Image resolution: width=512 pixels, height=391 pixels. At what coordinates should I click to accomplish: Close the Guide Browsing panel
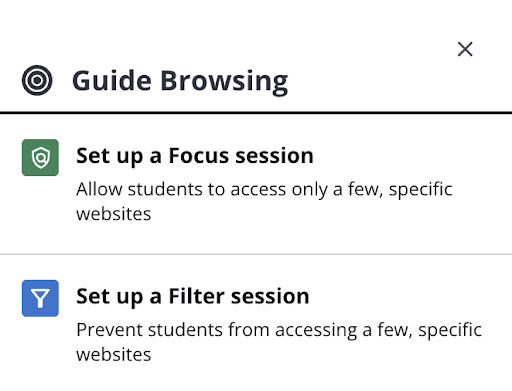tap(465, 49)
